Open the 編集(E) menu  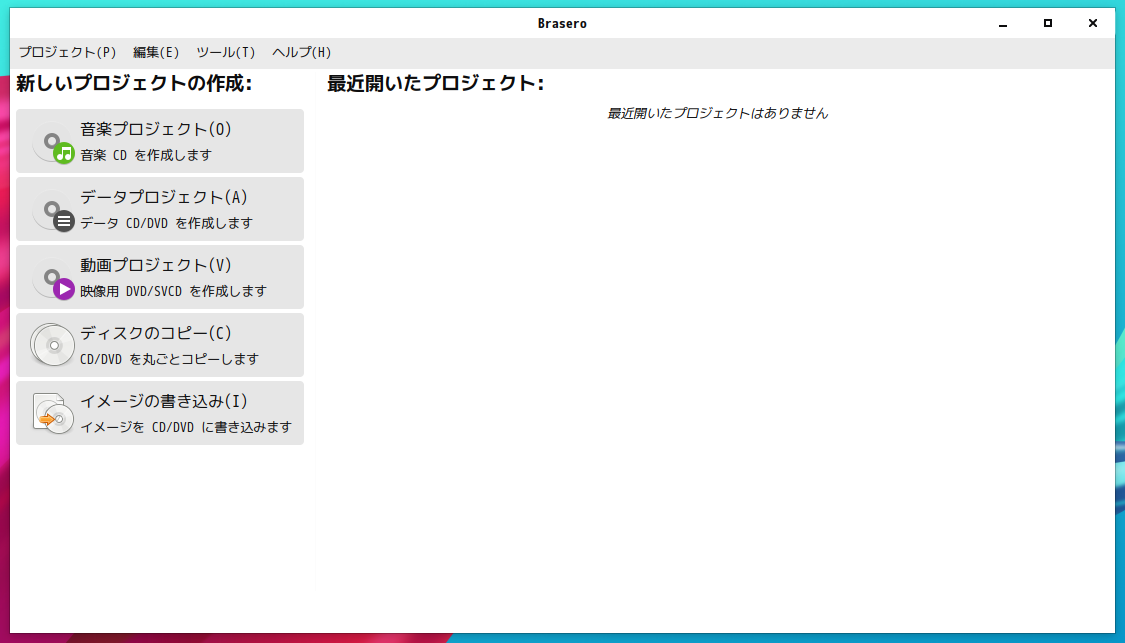(x=156, y=52)
